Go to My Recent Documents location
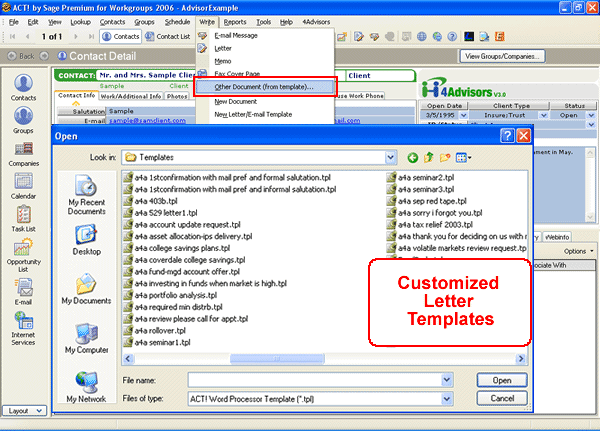 coord(86,194)
